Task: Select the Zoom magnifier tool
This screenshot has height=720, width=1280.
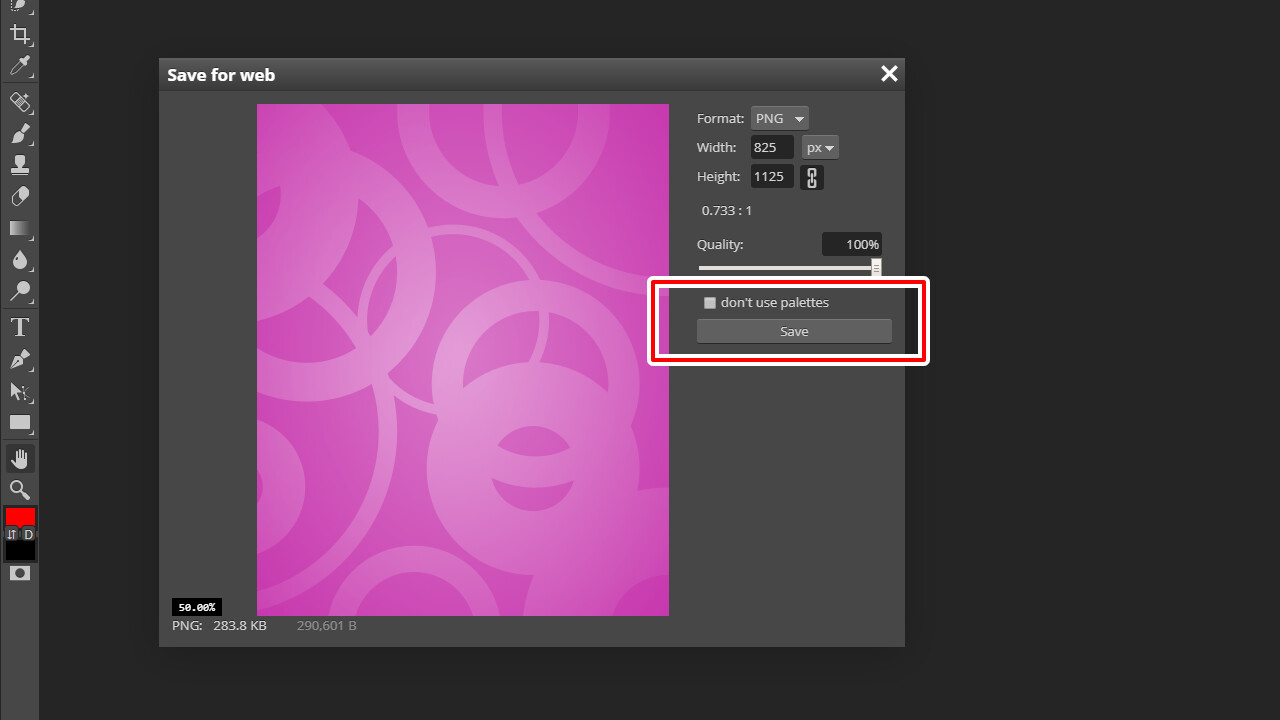Action: point(19,490)
